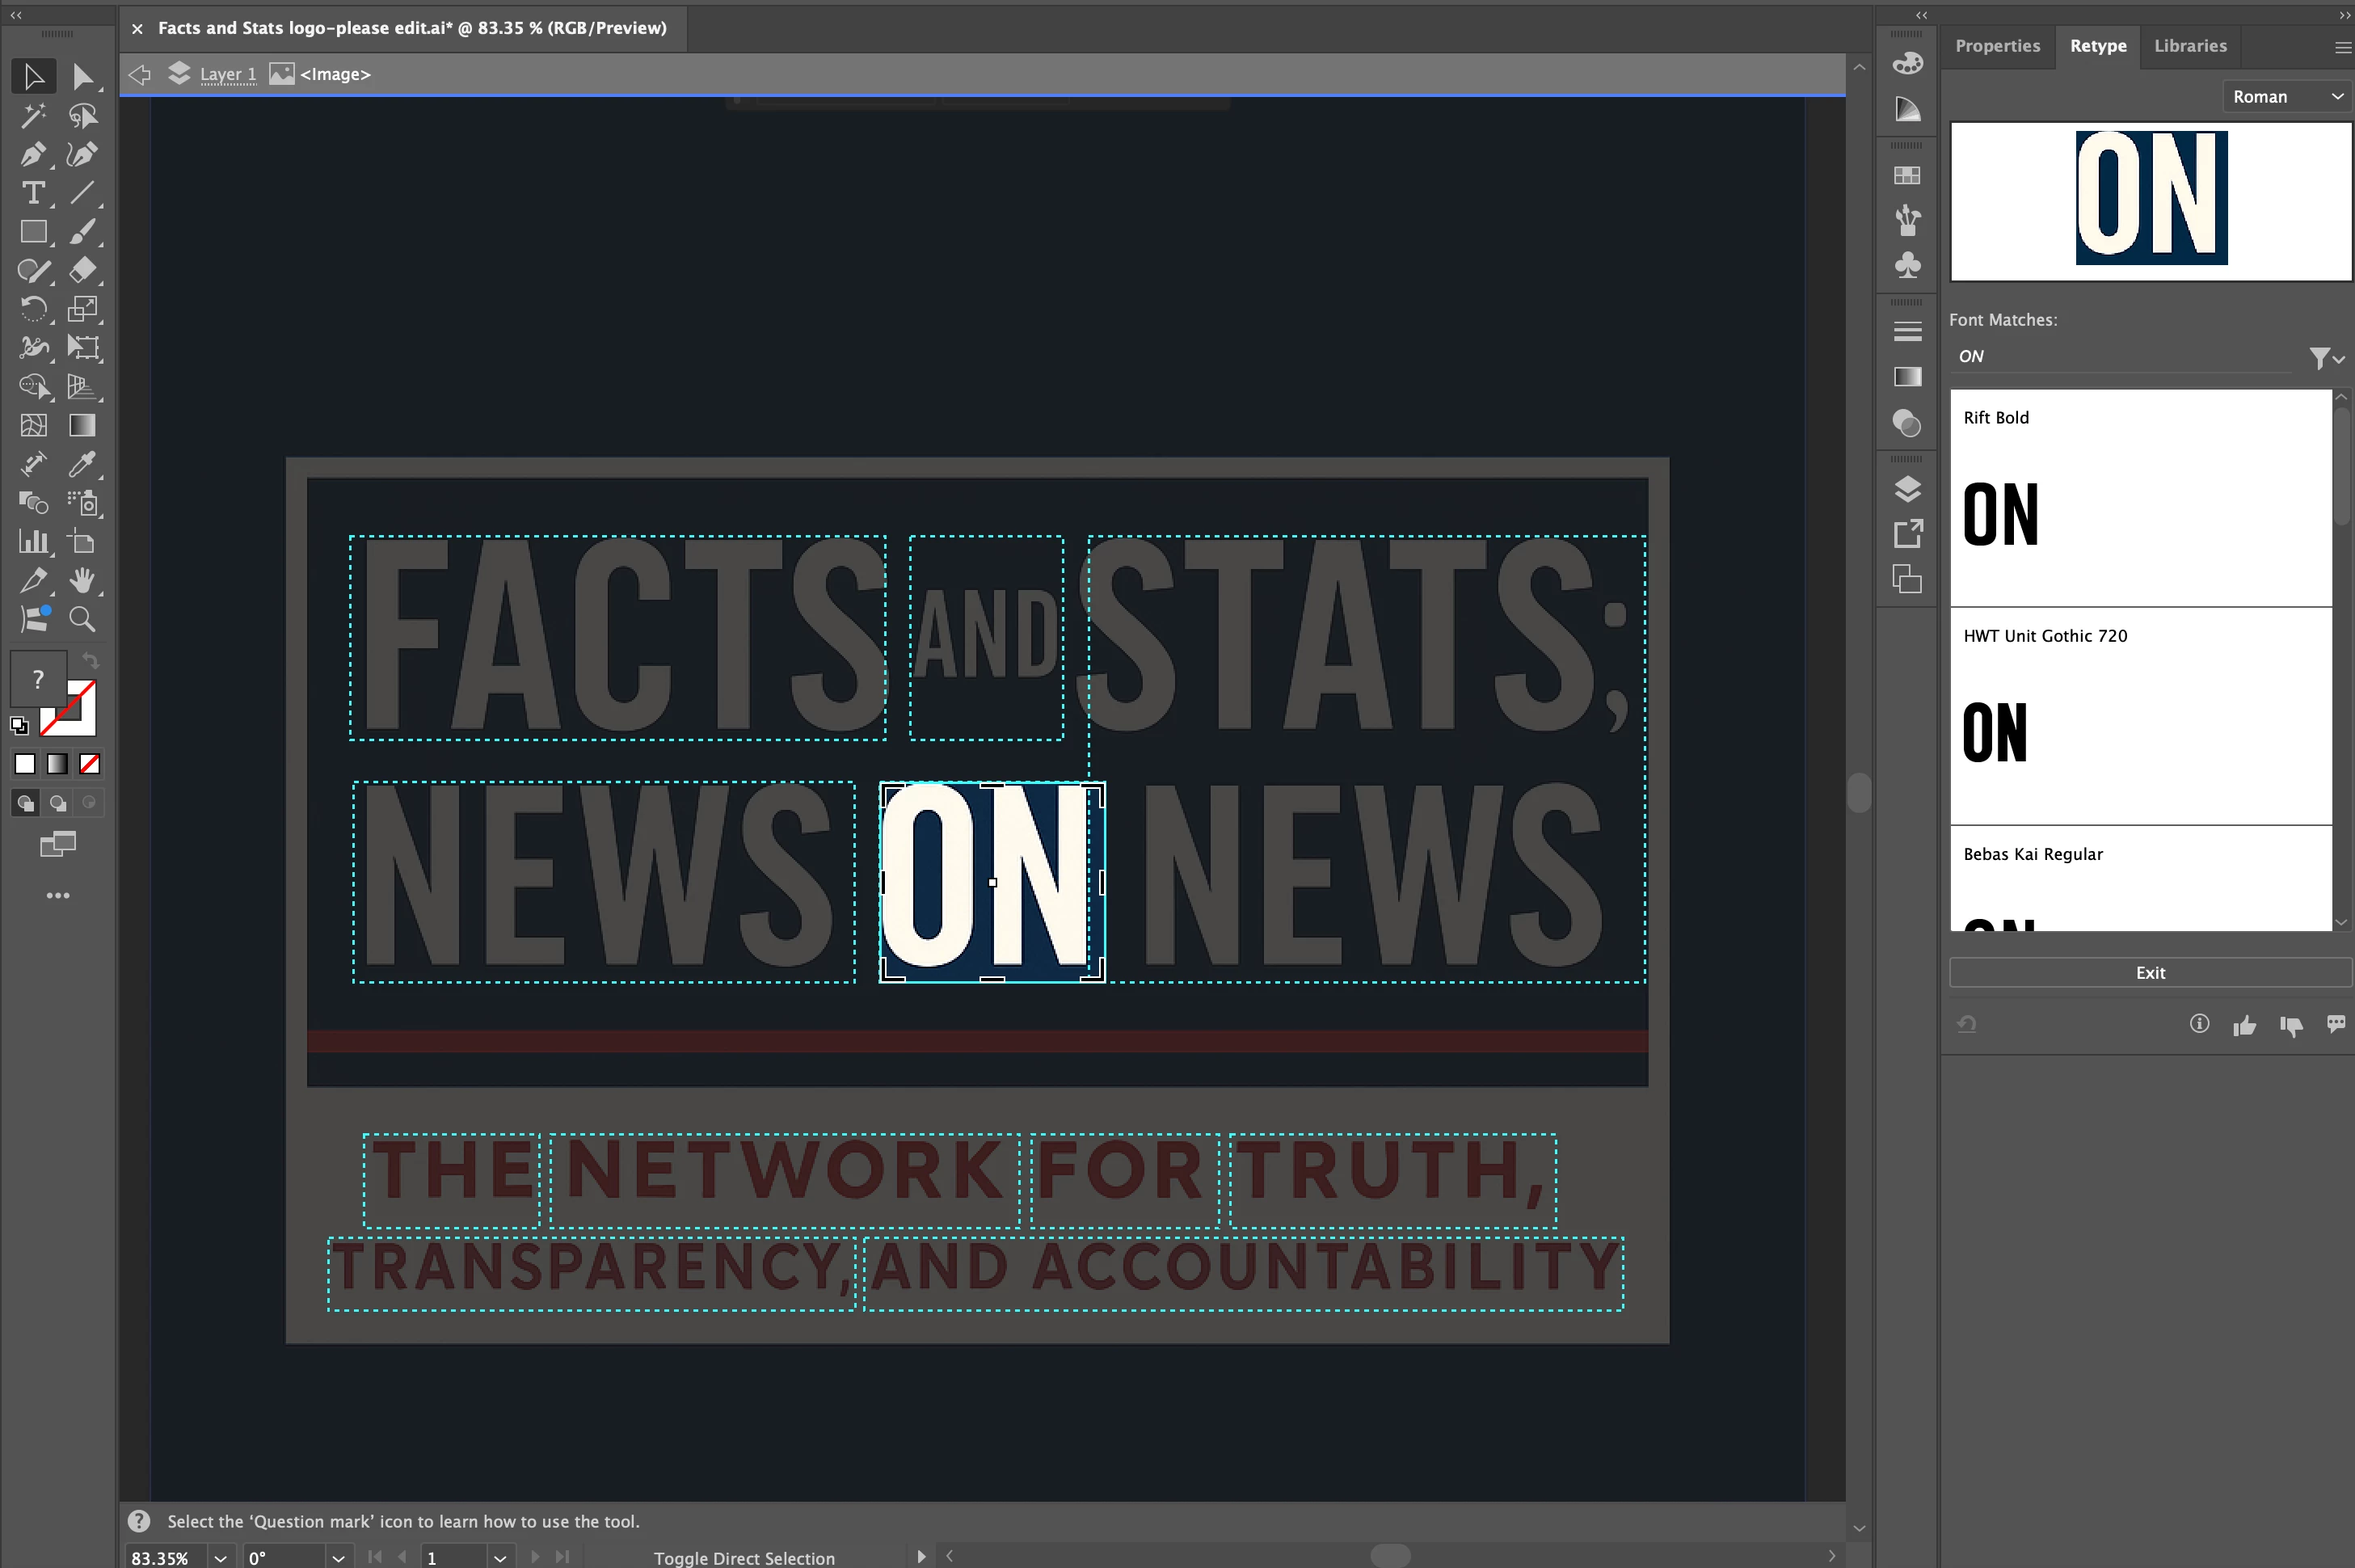2355x1568 pixels.
Task: Switch to the Properties tab
Action: 1997,46
